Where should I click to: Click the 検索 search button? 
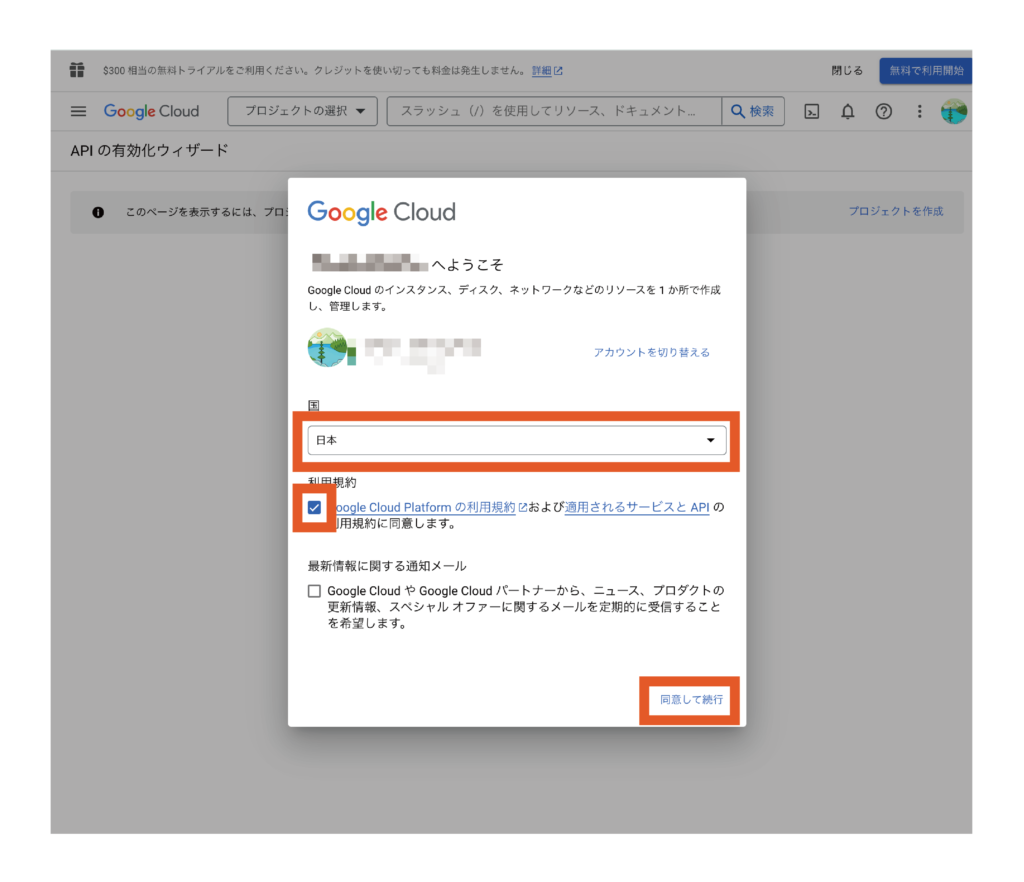tap(753, 111)
